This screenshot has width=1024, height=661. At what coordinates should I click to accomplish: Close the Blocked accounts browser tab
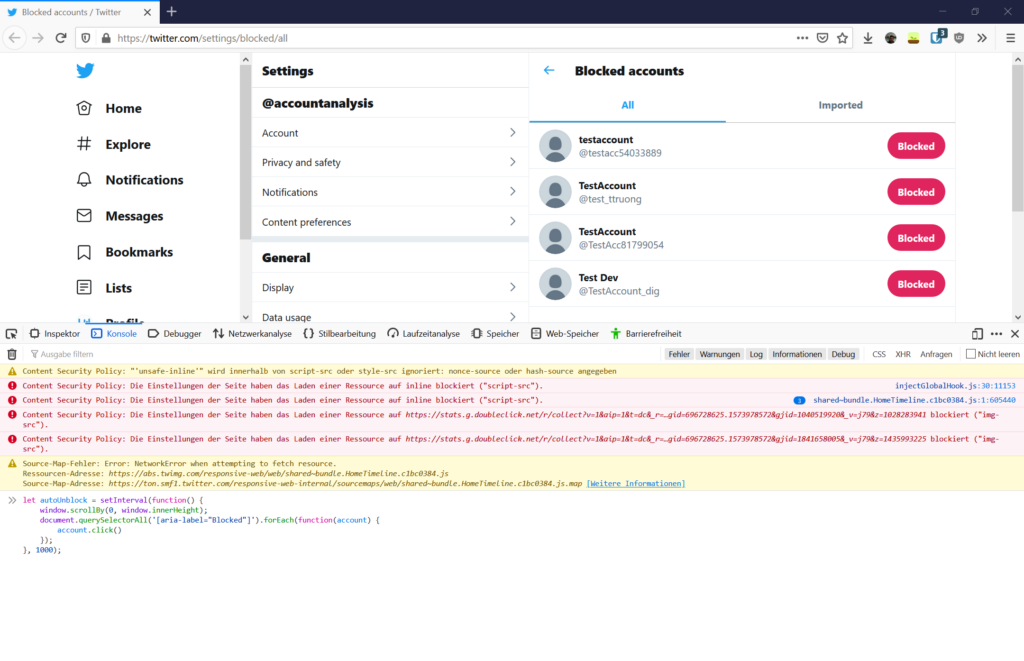click(x=147, y=12)
